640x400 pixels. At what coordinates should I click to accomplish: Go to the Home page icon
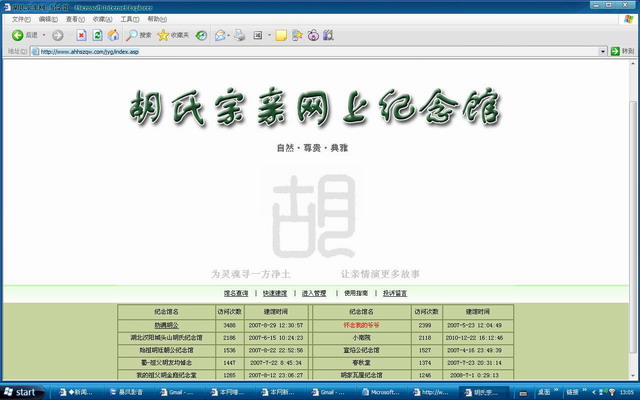point(113,36)
